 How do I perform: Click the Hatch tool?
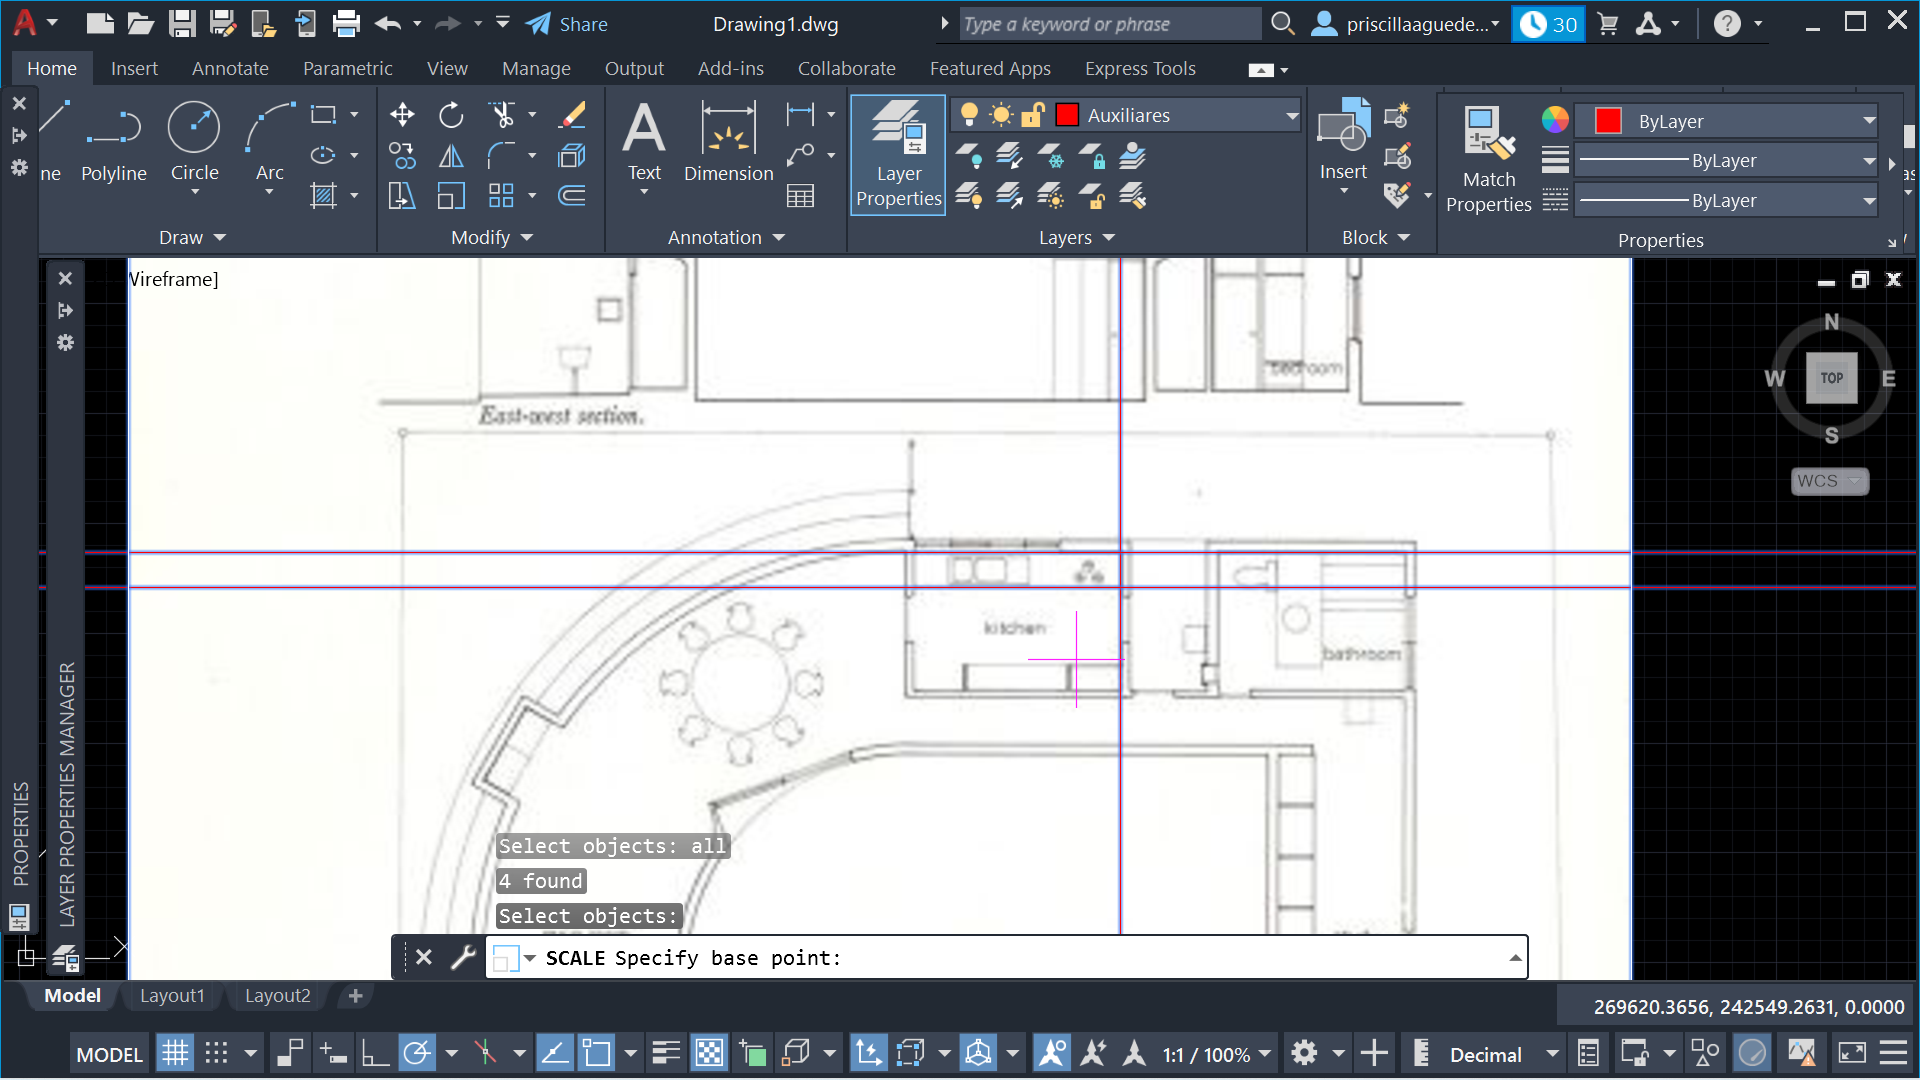click(x=323, y=196)
